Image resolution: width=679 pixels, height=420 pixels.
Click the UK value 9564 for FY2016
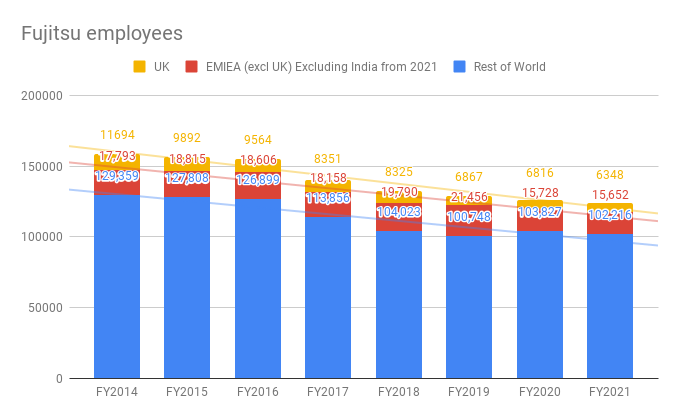(x=258, y=140)
